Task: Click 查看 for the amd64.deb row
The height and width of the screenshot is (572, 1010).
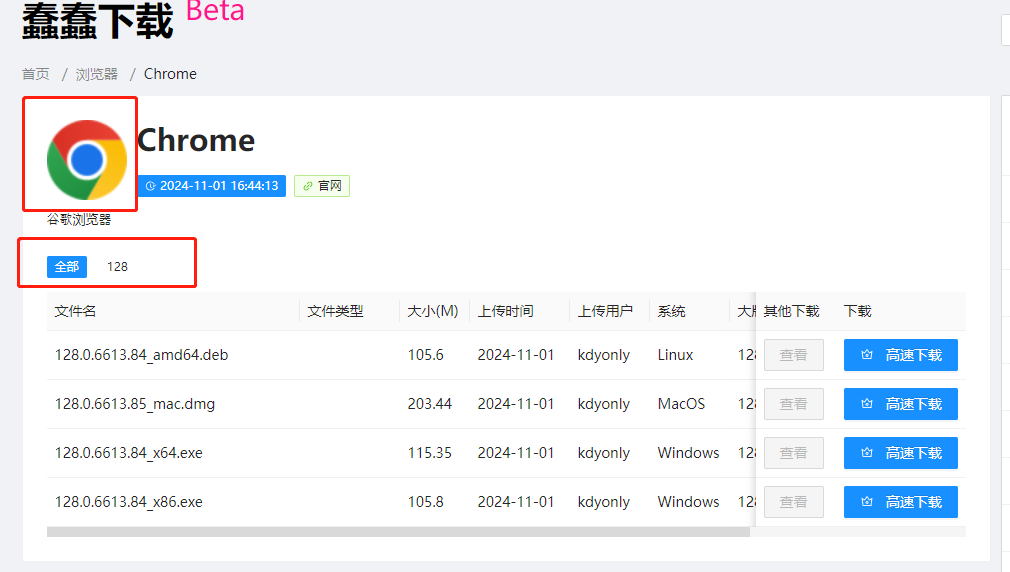Action: (x=794, y=355)
